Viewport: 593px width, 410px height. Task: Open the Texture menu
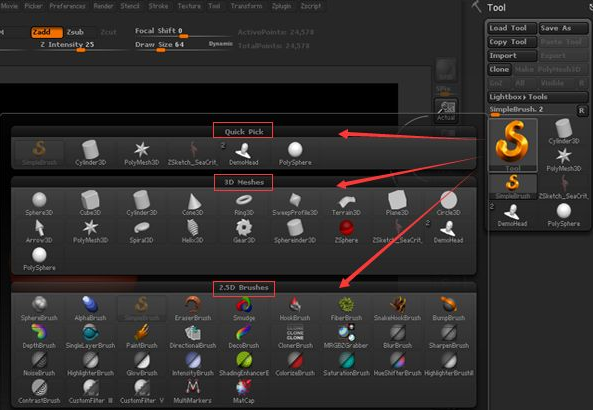click(x=189, y=6)
